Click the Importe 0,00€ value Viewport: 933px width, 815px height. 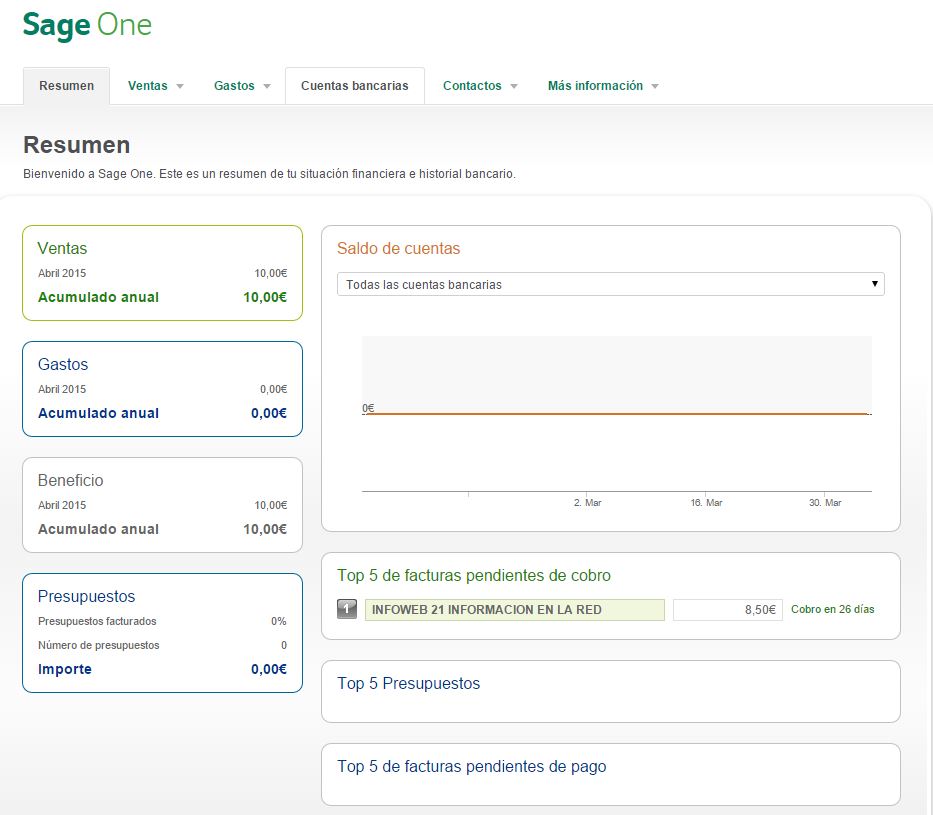tap(269, 669)
